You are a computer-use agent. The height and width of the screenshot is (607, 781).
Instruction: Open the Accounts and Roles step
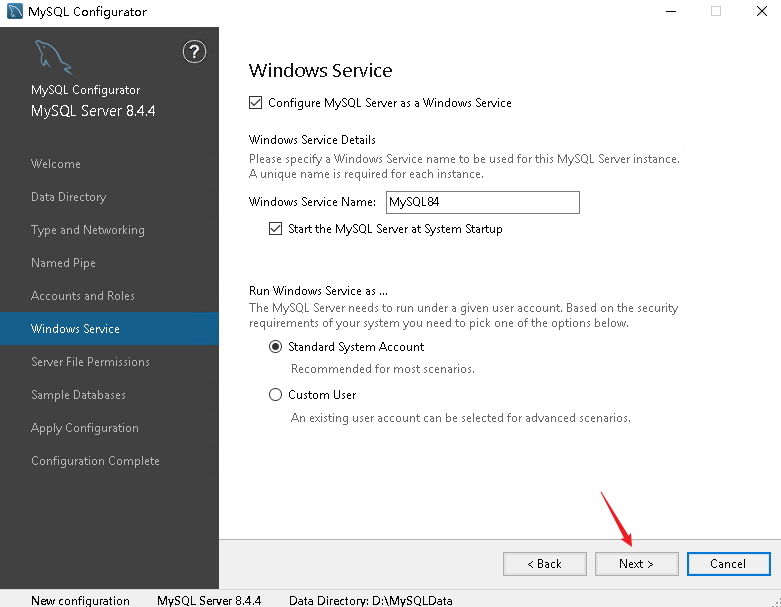tap(83, 296)
